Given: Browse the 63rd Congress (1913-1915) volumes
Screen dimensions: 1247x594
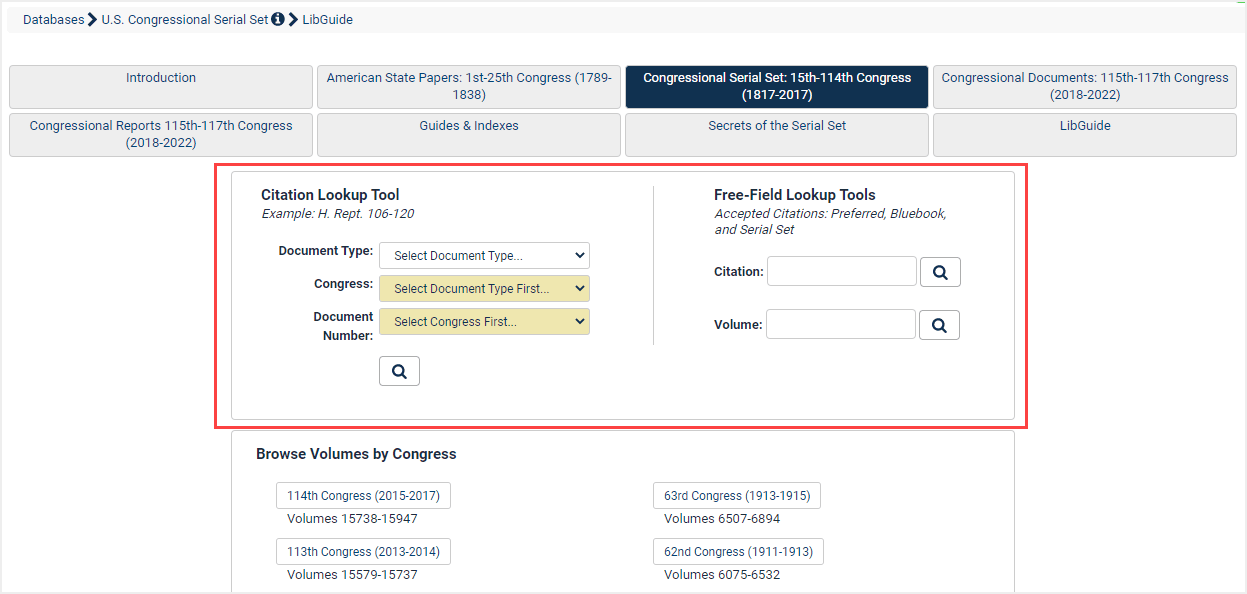Looking at the screenshot, I should [x=736, y=495].
